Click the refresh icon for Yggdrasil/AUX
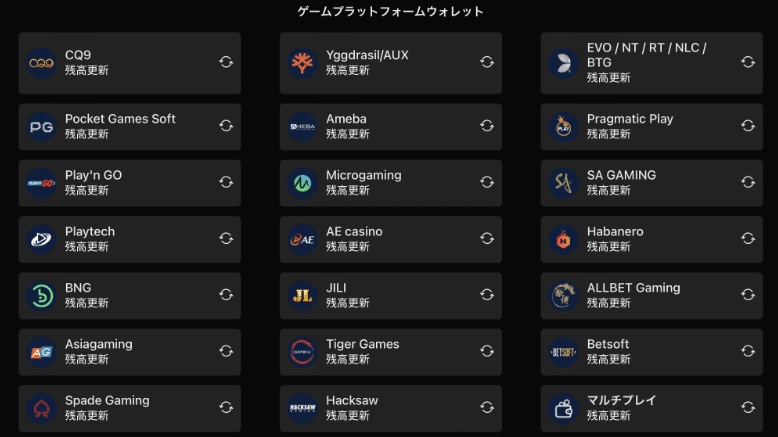778x437 pixels. tap(487, 62)
